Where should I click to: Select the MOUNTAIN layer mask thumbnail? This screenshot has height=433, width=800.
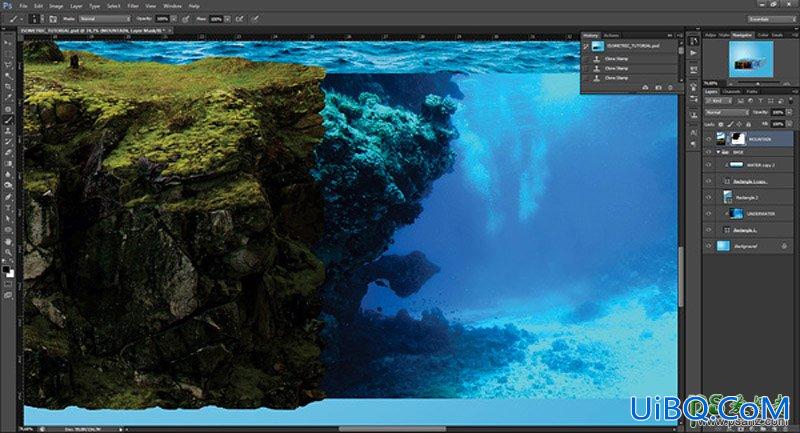point(738,139)
